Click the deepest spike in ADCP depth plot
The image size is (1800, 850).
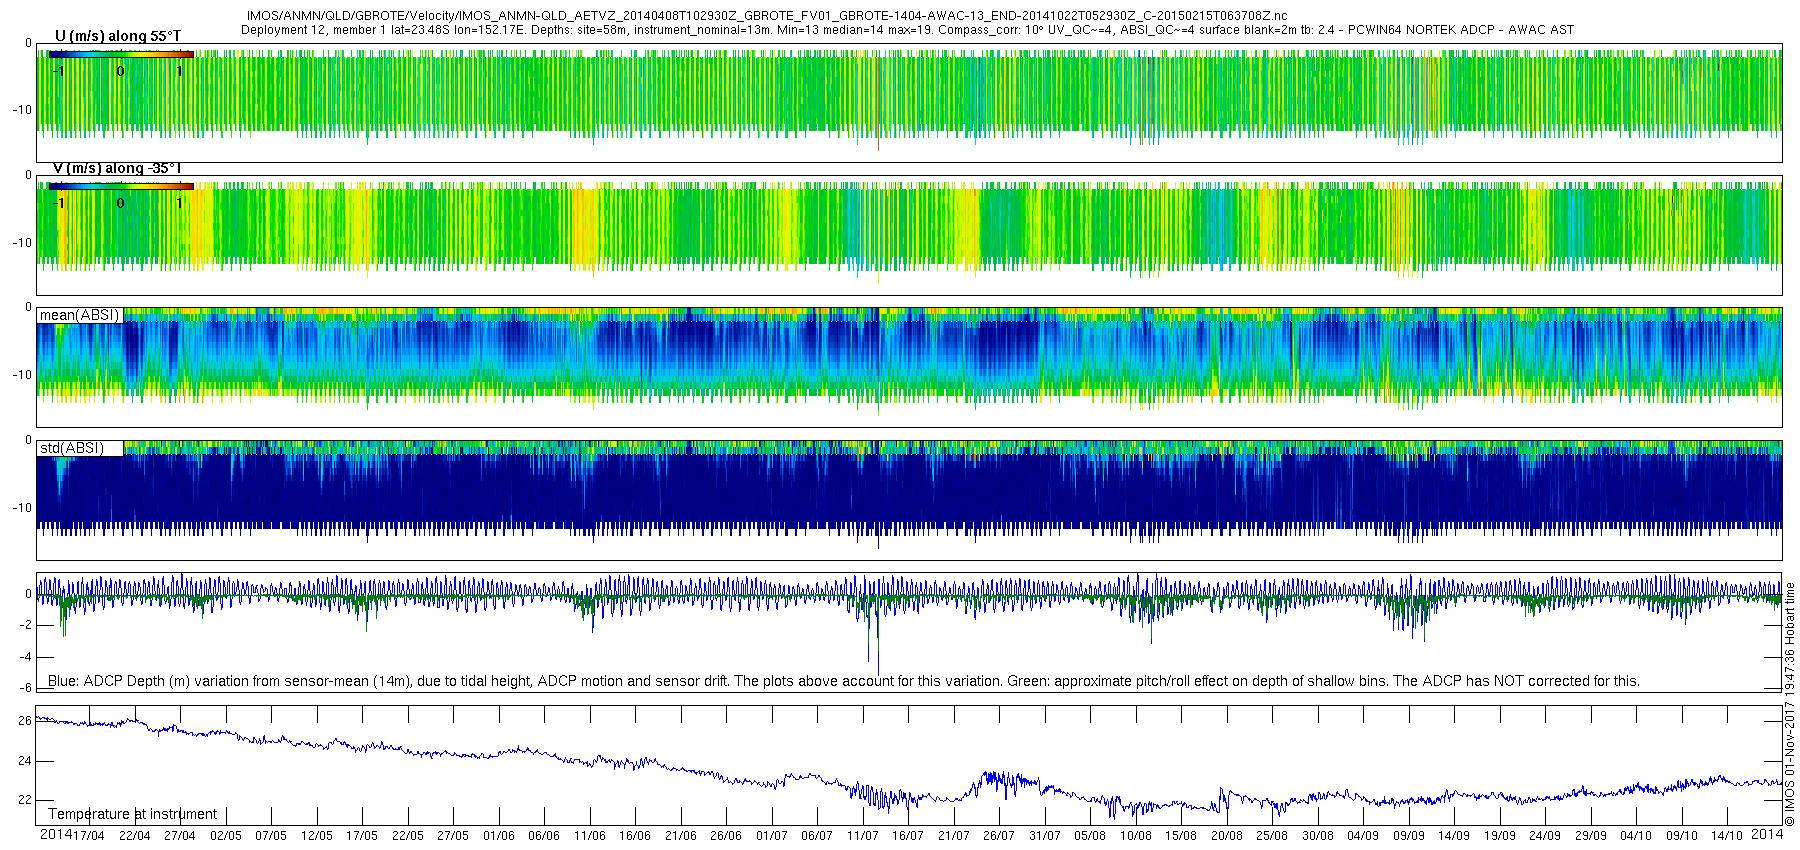point(878,672)
